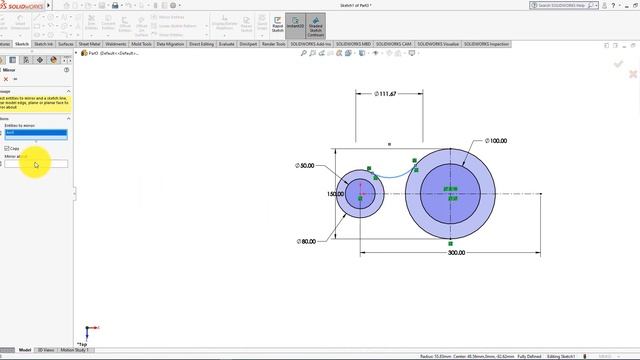Click the Ø80.00 dimension text
The height and width of the screenshot is (360, 640).
306,242
